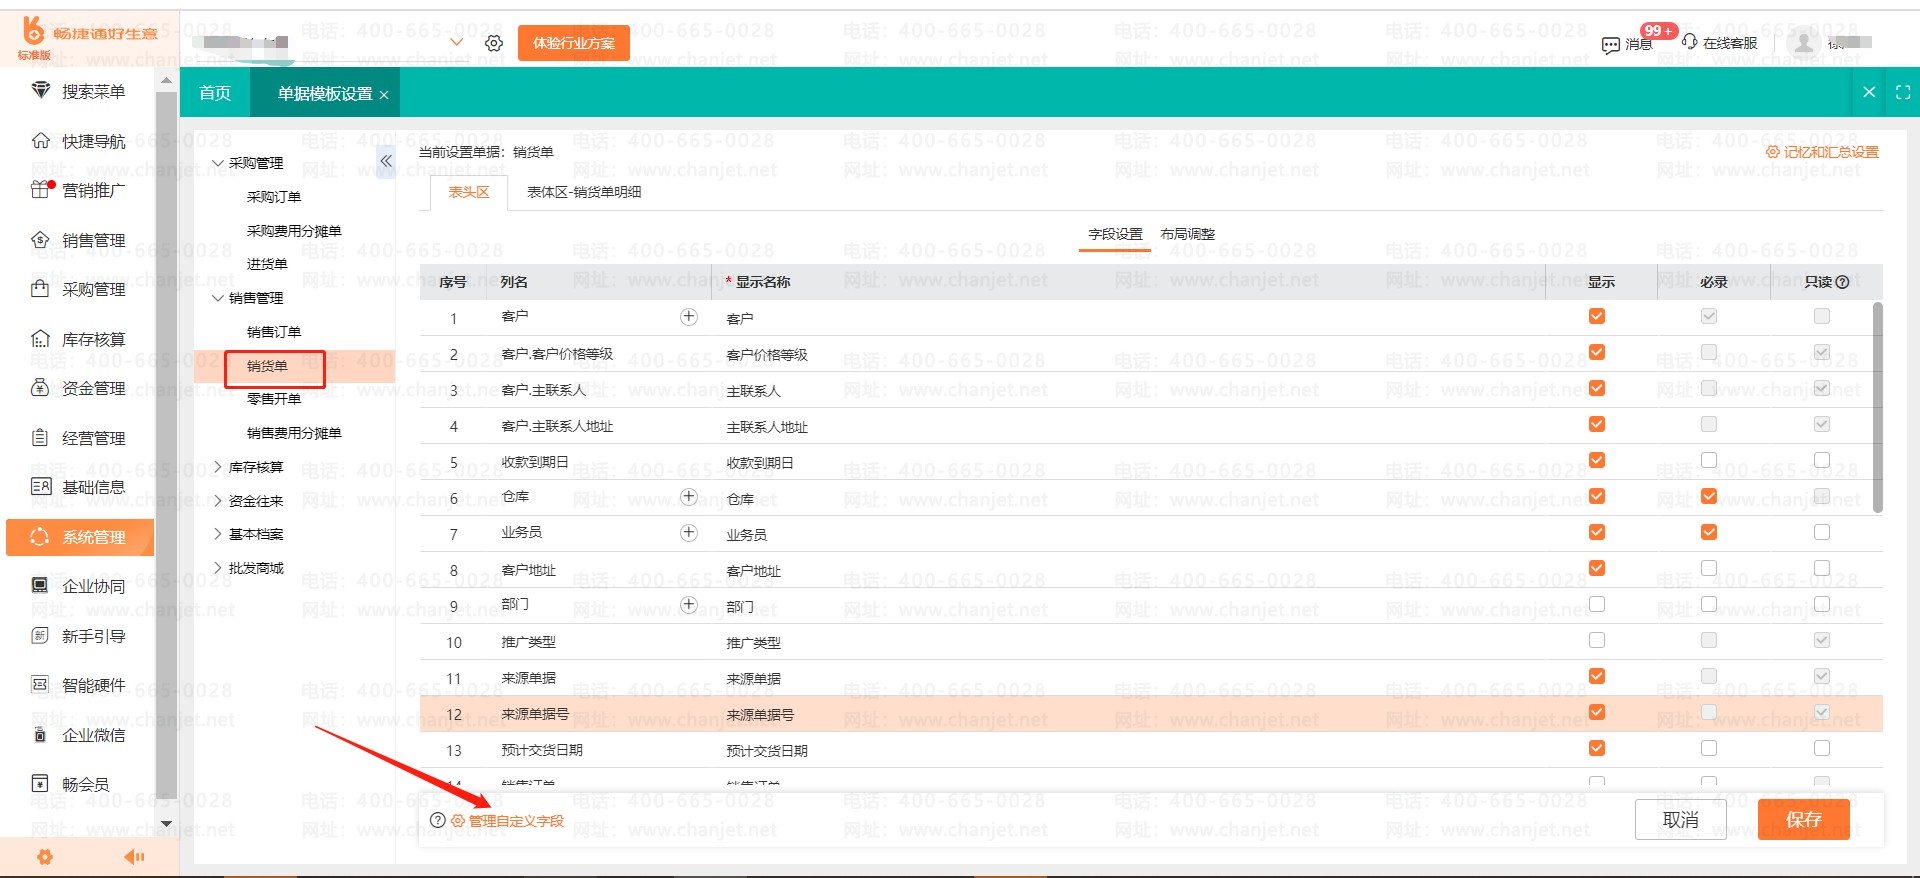This screenshot has height=878, width=1920.
Task: Collapse the 销售管理 tree node
Action: pos(218,298)
